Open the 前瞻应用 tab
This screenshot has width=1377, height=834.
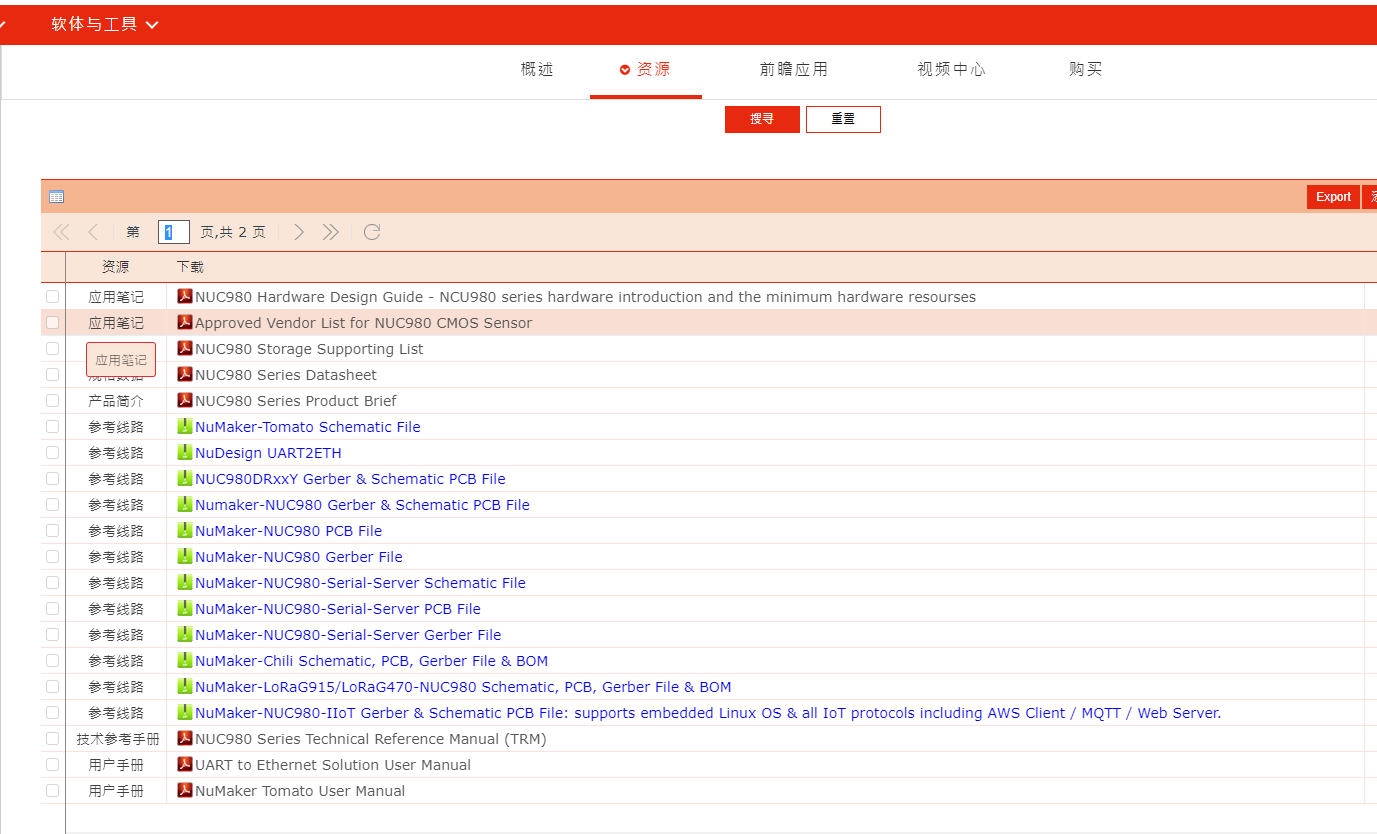coord(794,69)
